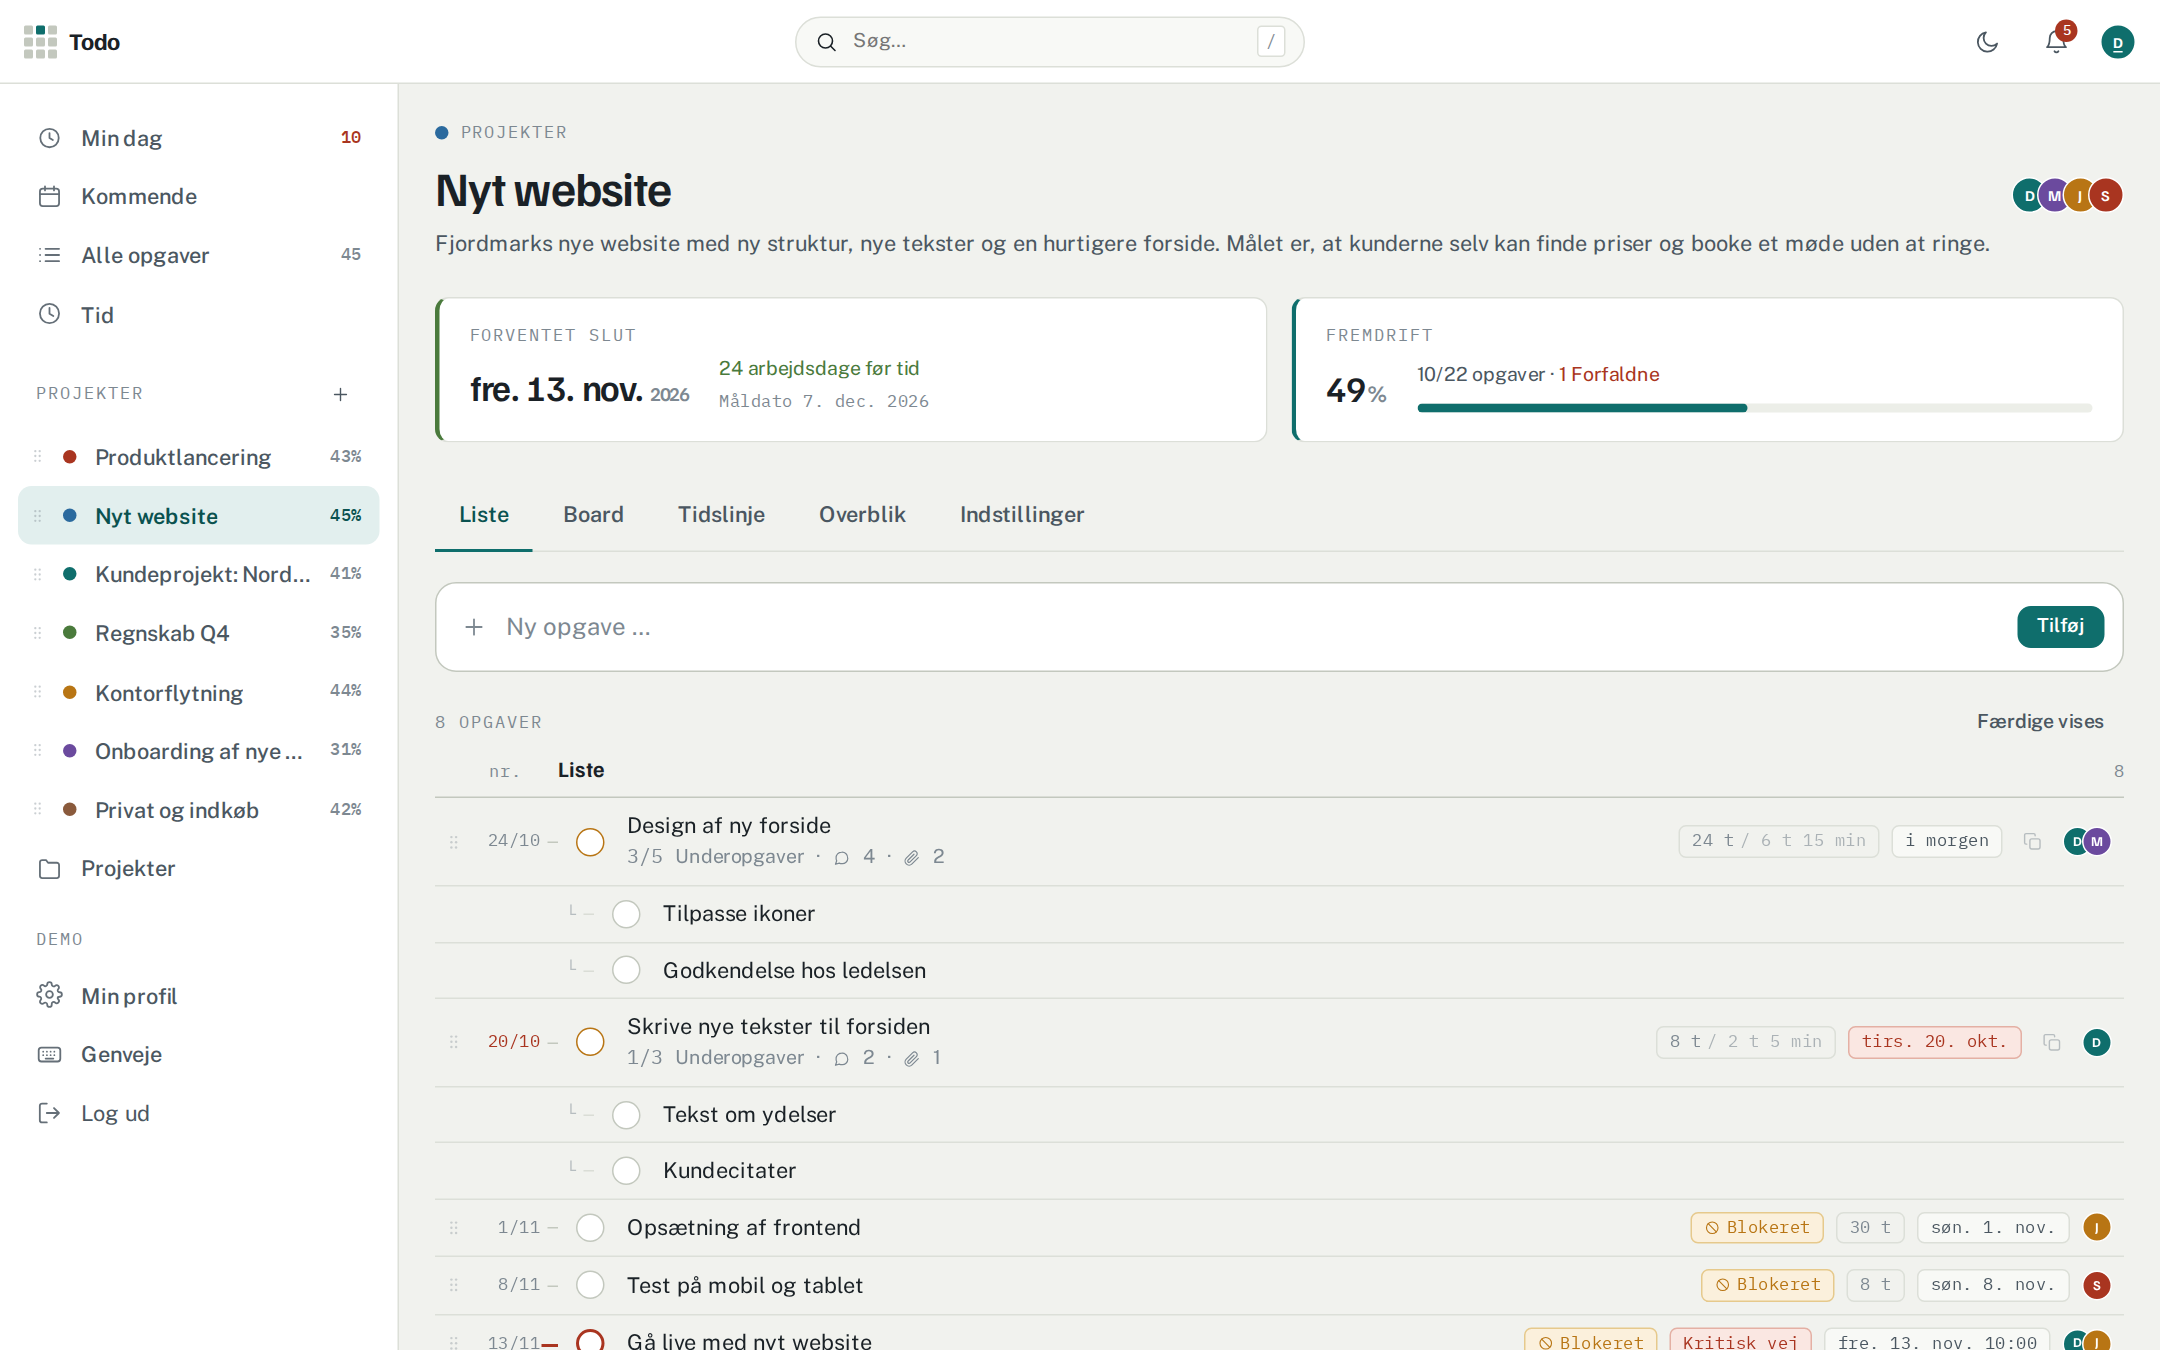Open Projekter folder in sidebar
The height and width of the screenshot is (1350, 2160).
198,868
